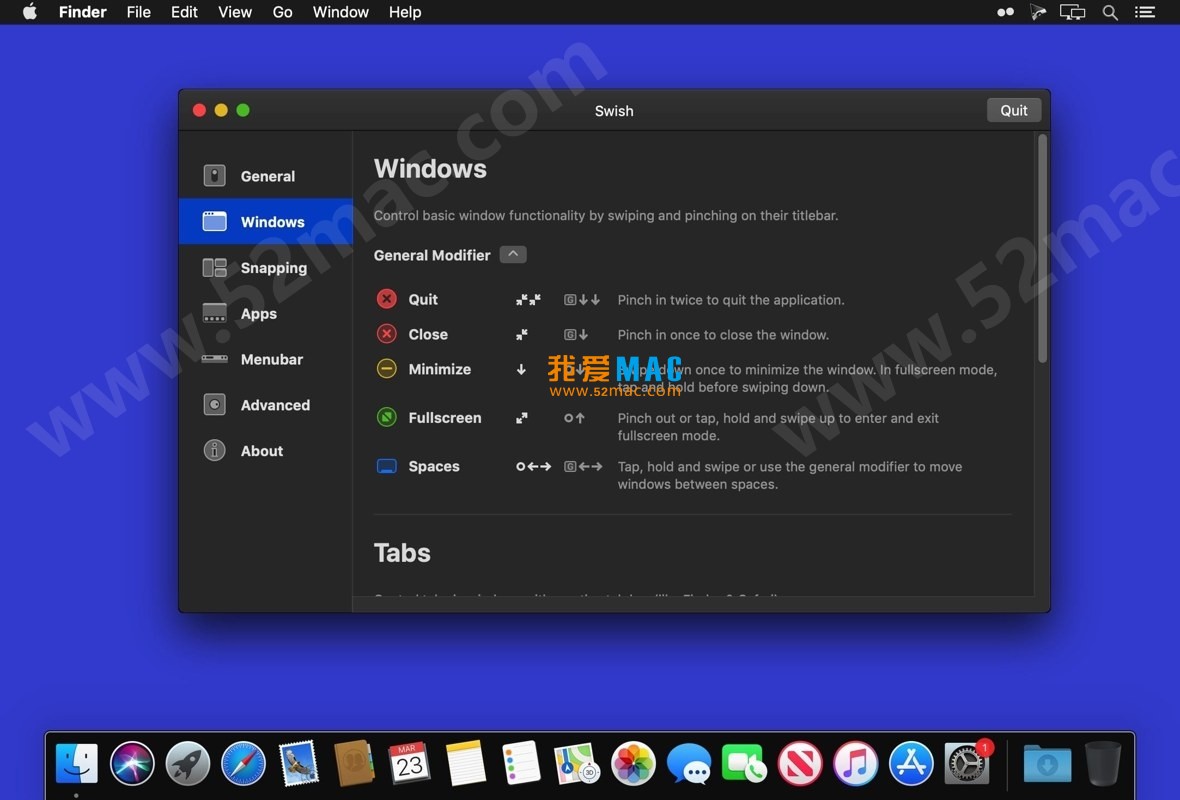Click the "Control basic window functionality" description
The image size is (1180, 800).
click(x=606, y=215)
